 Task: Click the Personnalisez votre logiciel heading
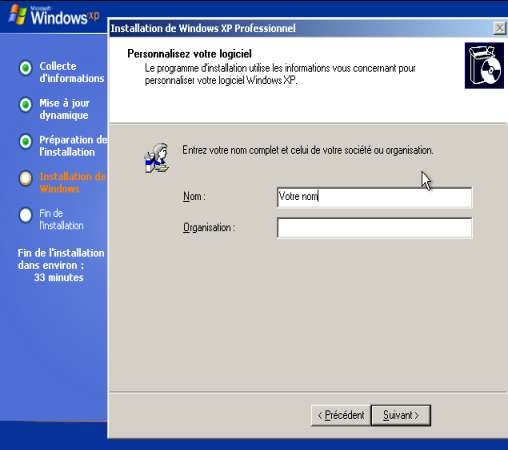189,54
